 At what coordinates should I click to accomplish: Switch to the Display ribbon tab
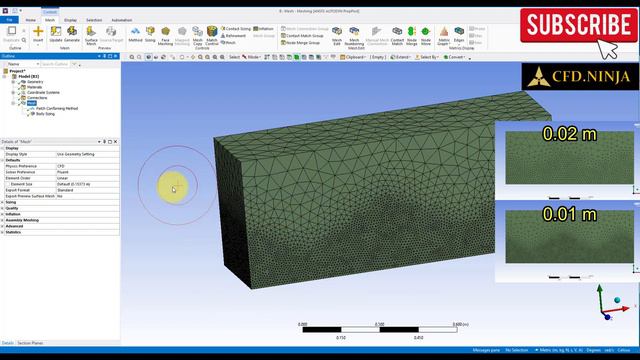tap(70, 20)
